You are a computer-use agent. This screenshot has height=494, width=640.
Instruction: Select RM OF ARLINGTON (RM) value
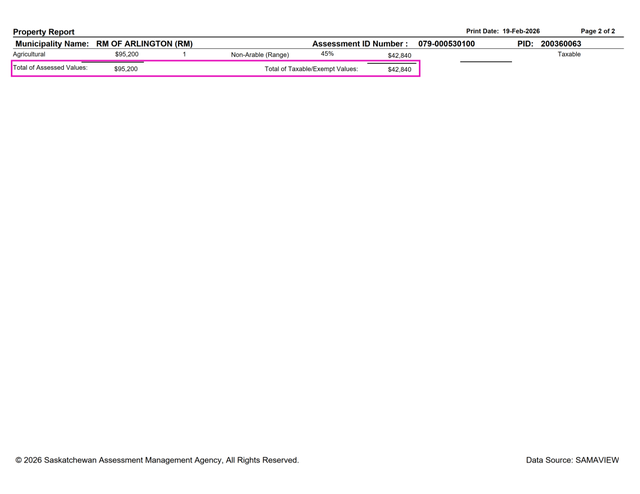144,44
